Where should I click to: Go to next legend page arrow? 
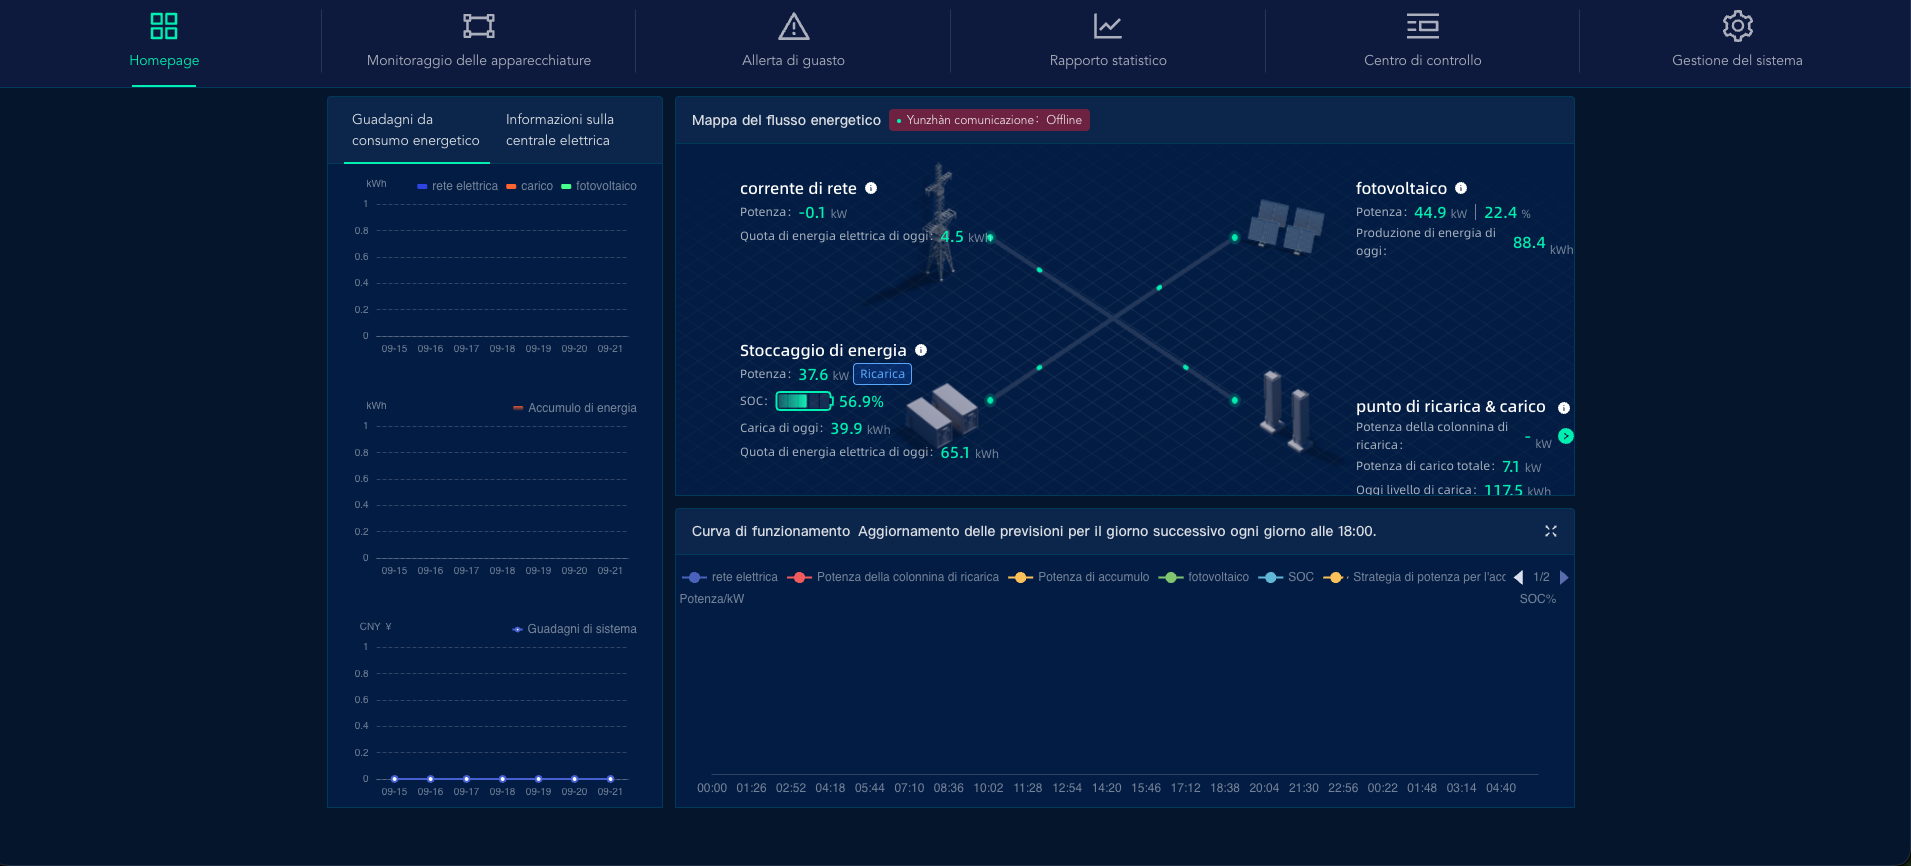point(1564,577)
